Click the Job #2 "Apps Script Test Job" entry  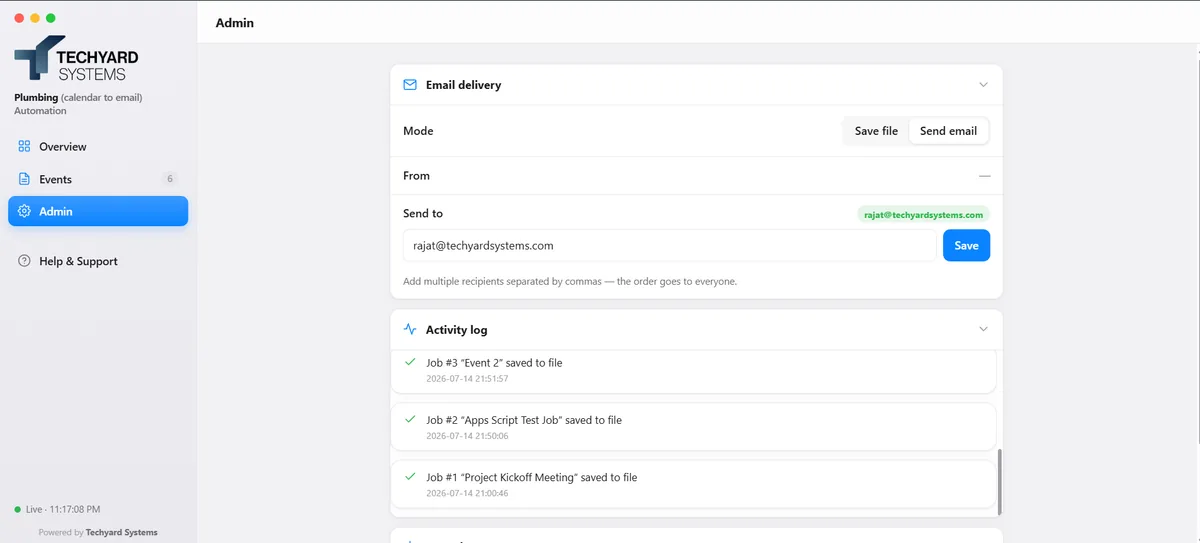pos(694,427)
